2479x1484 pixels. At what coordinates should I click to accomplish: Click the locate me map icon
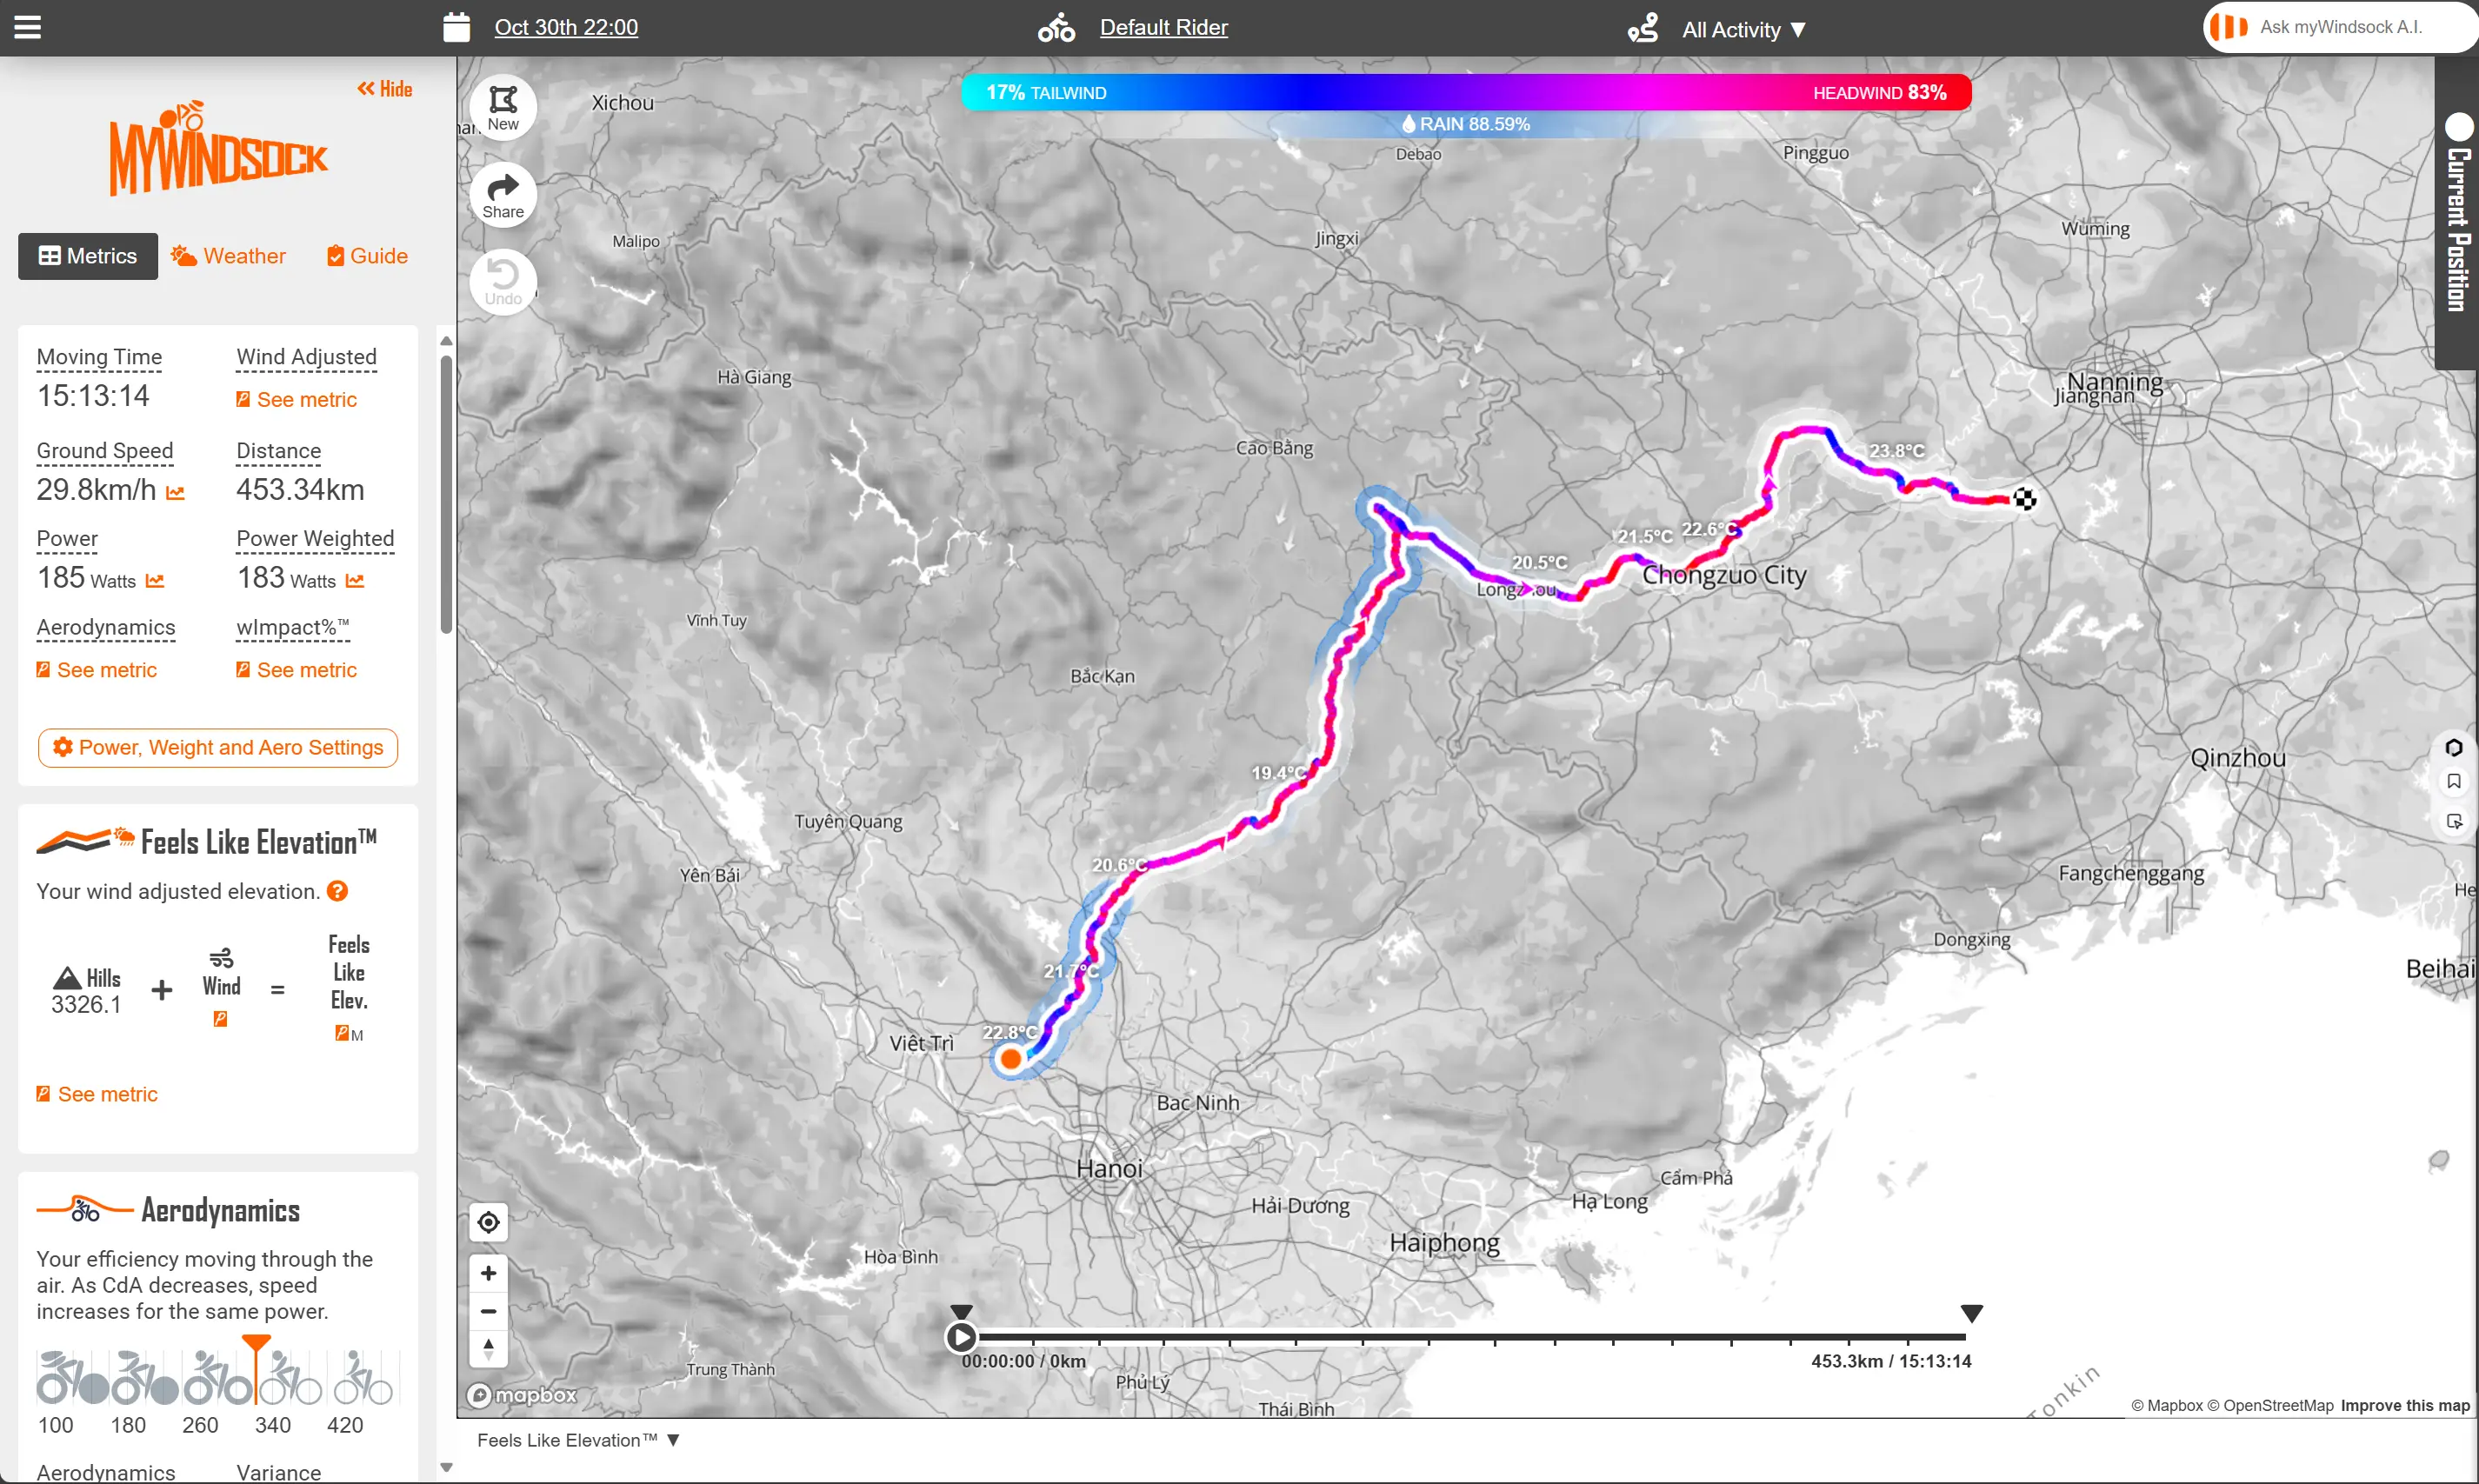[488, 1222]
